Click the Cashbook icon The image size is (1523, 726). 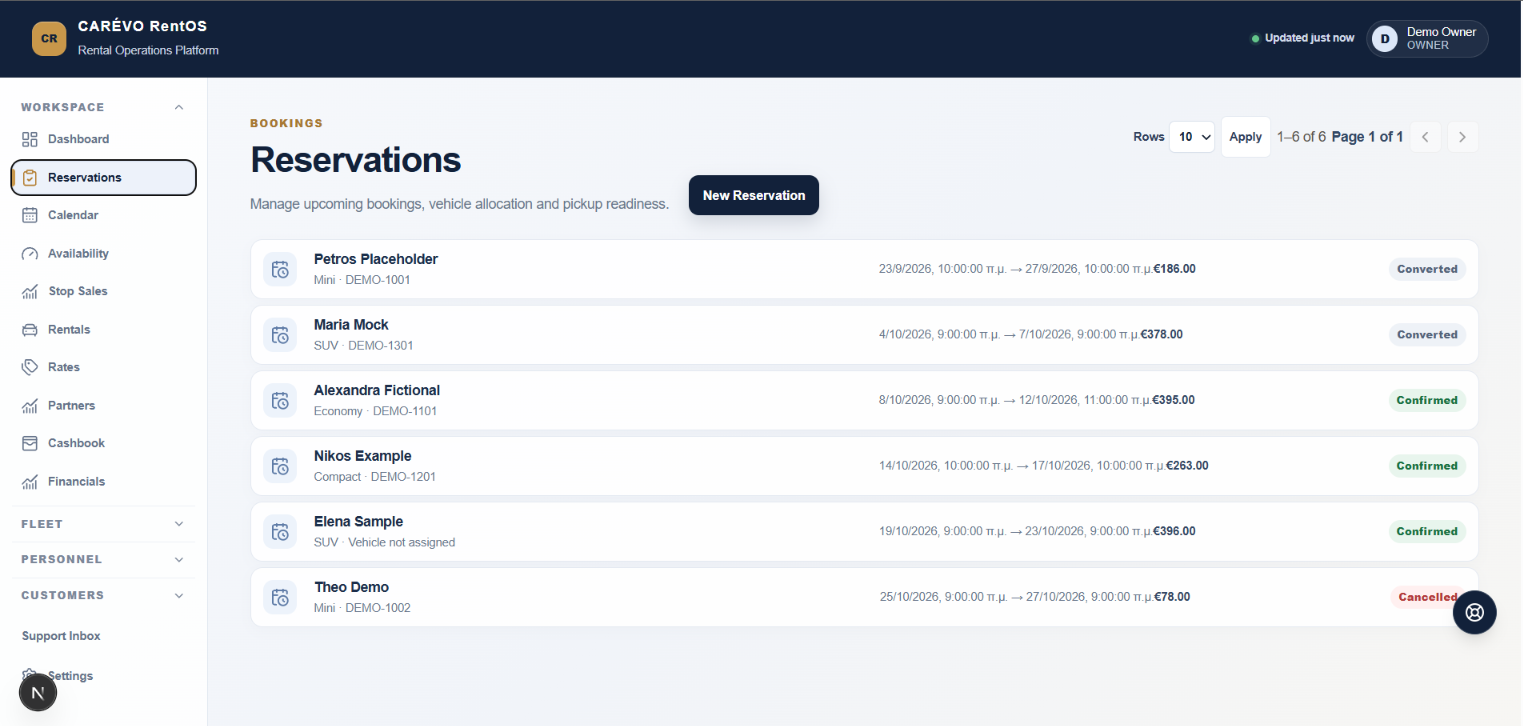(x=30, y=443)
